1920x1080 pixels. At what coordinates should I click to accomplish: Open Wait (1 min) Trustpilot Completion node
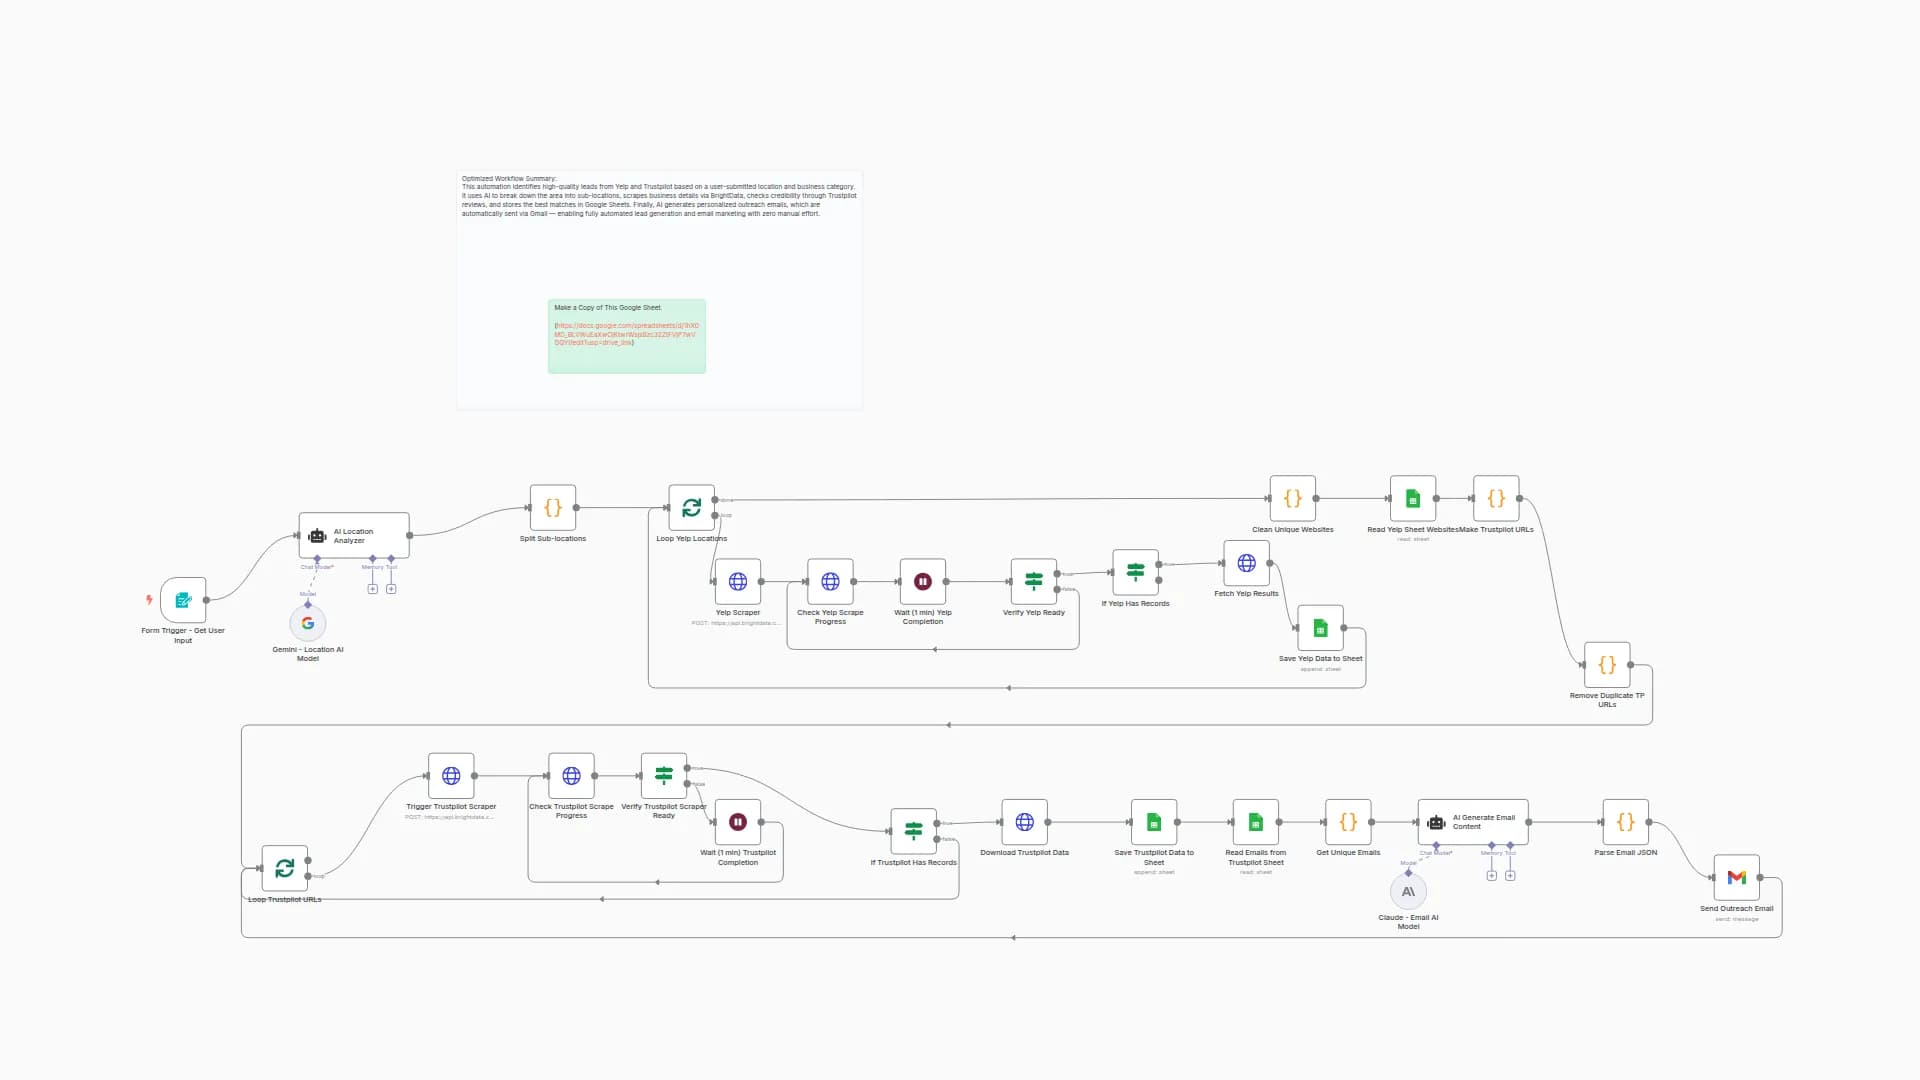point(738,822)
